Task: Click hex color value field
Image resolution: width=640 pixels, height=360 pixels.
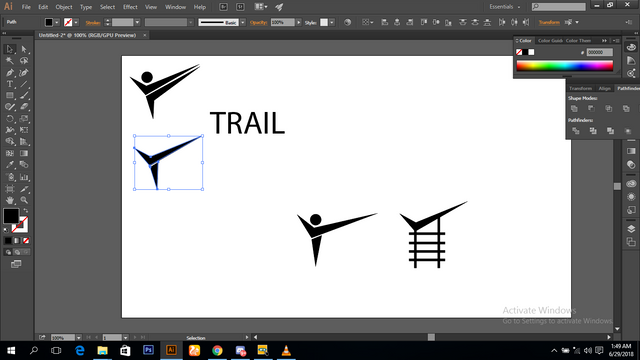Action: (x=600, y=52)
